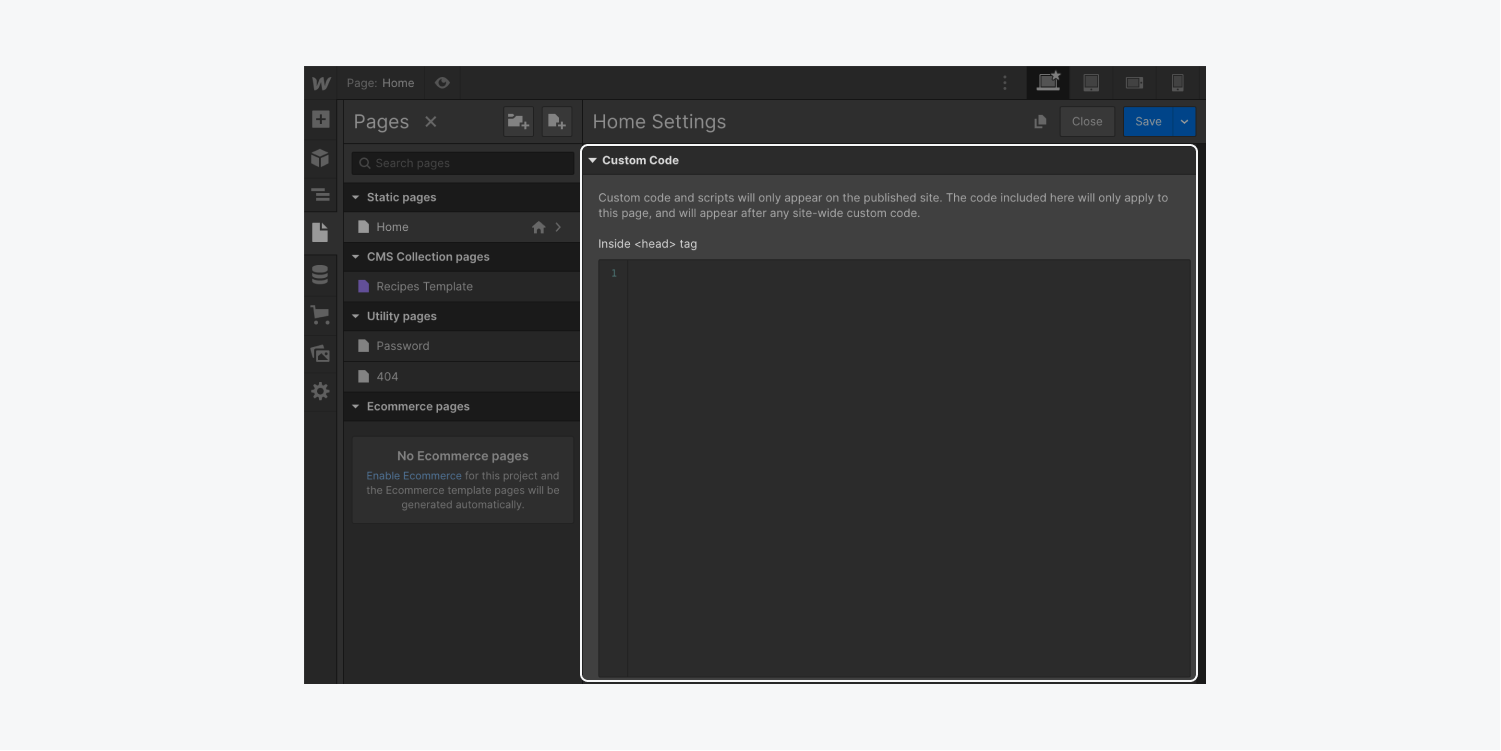
Task: Open the Assets image panel
Action: [x=320, y=353]
